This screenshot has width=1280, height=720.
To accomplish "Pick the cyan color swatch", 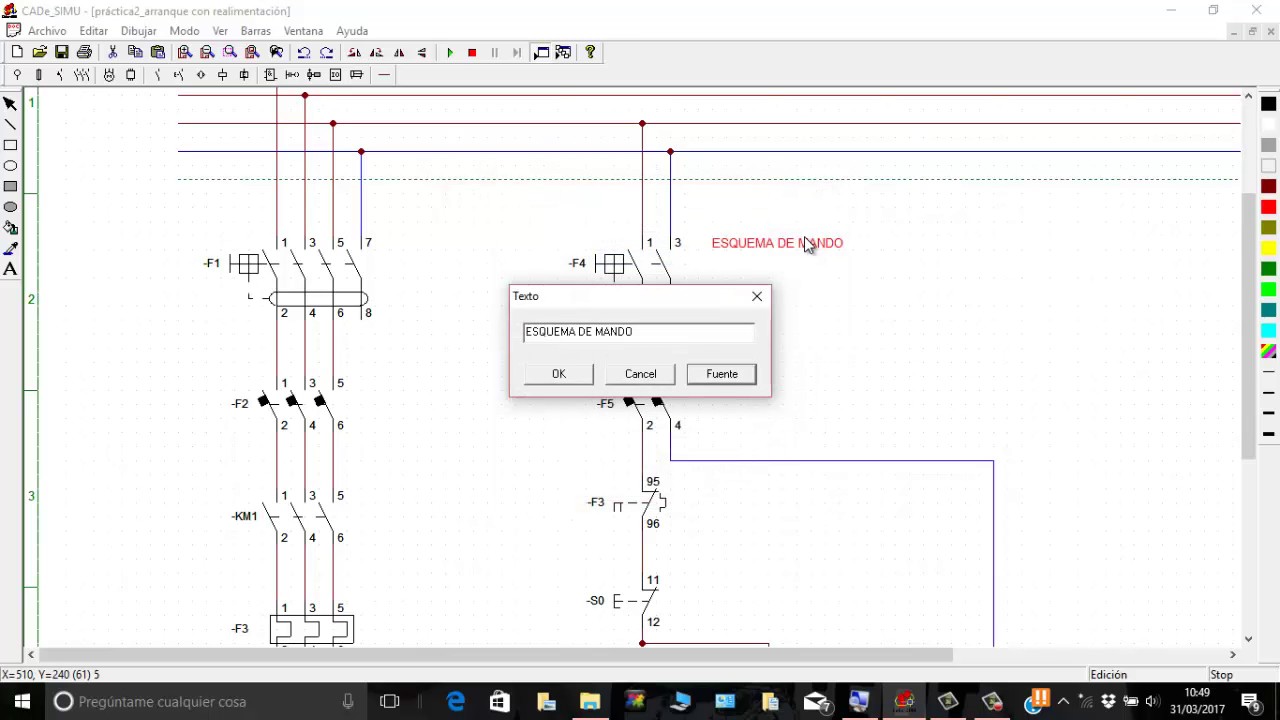I will (x=1268, y=331).
